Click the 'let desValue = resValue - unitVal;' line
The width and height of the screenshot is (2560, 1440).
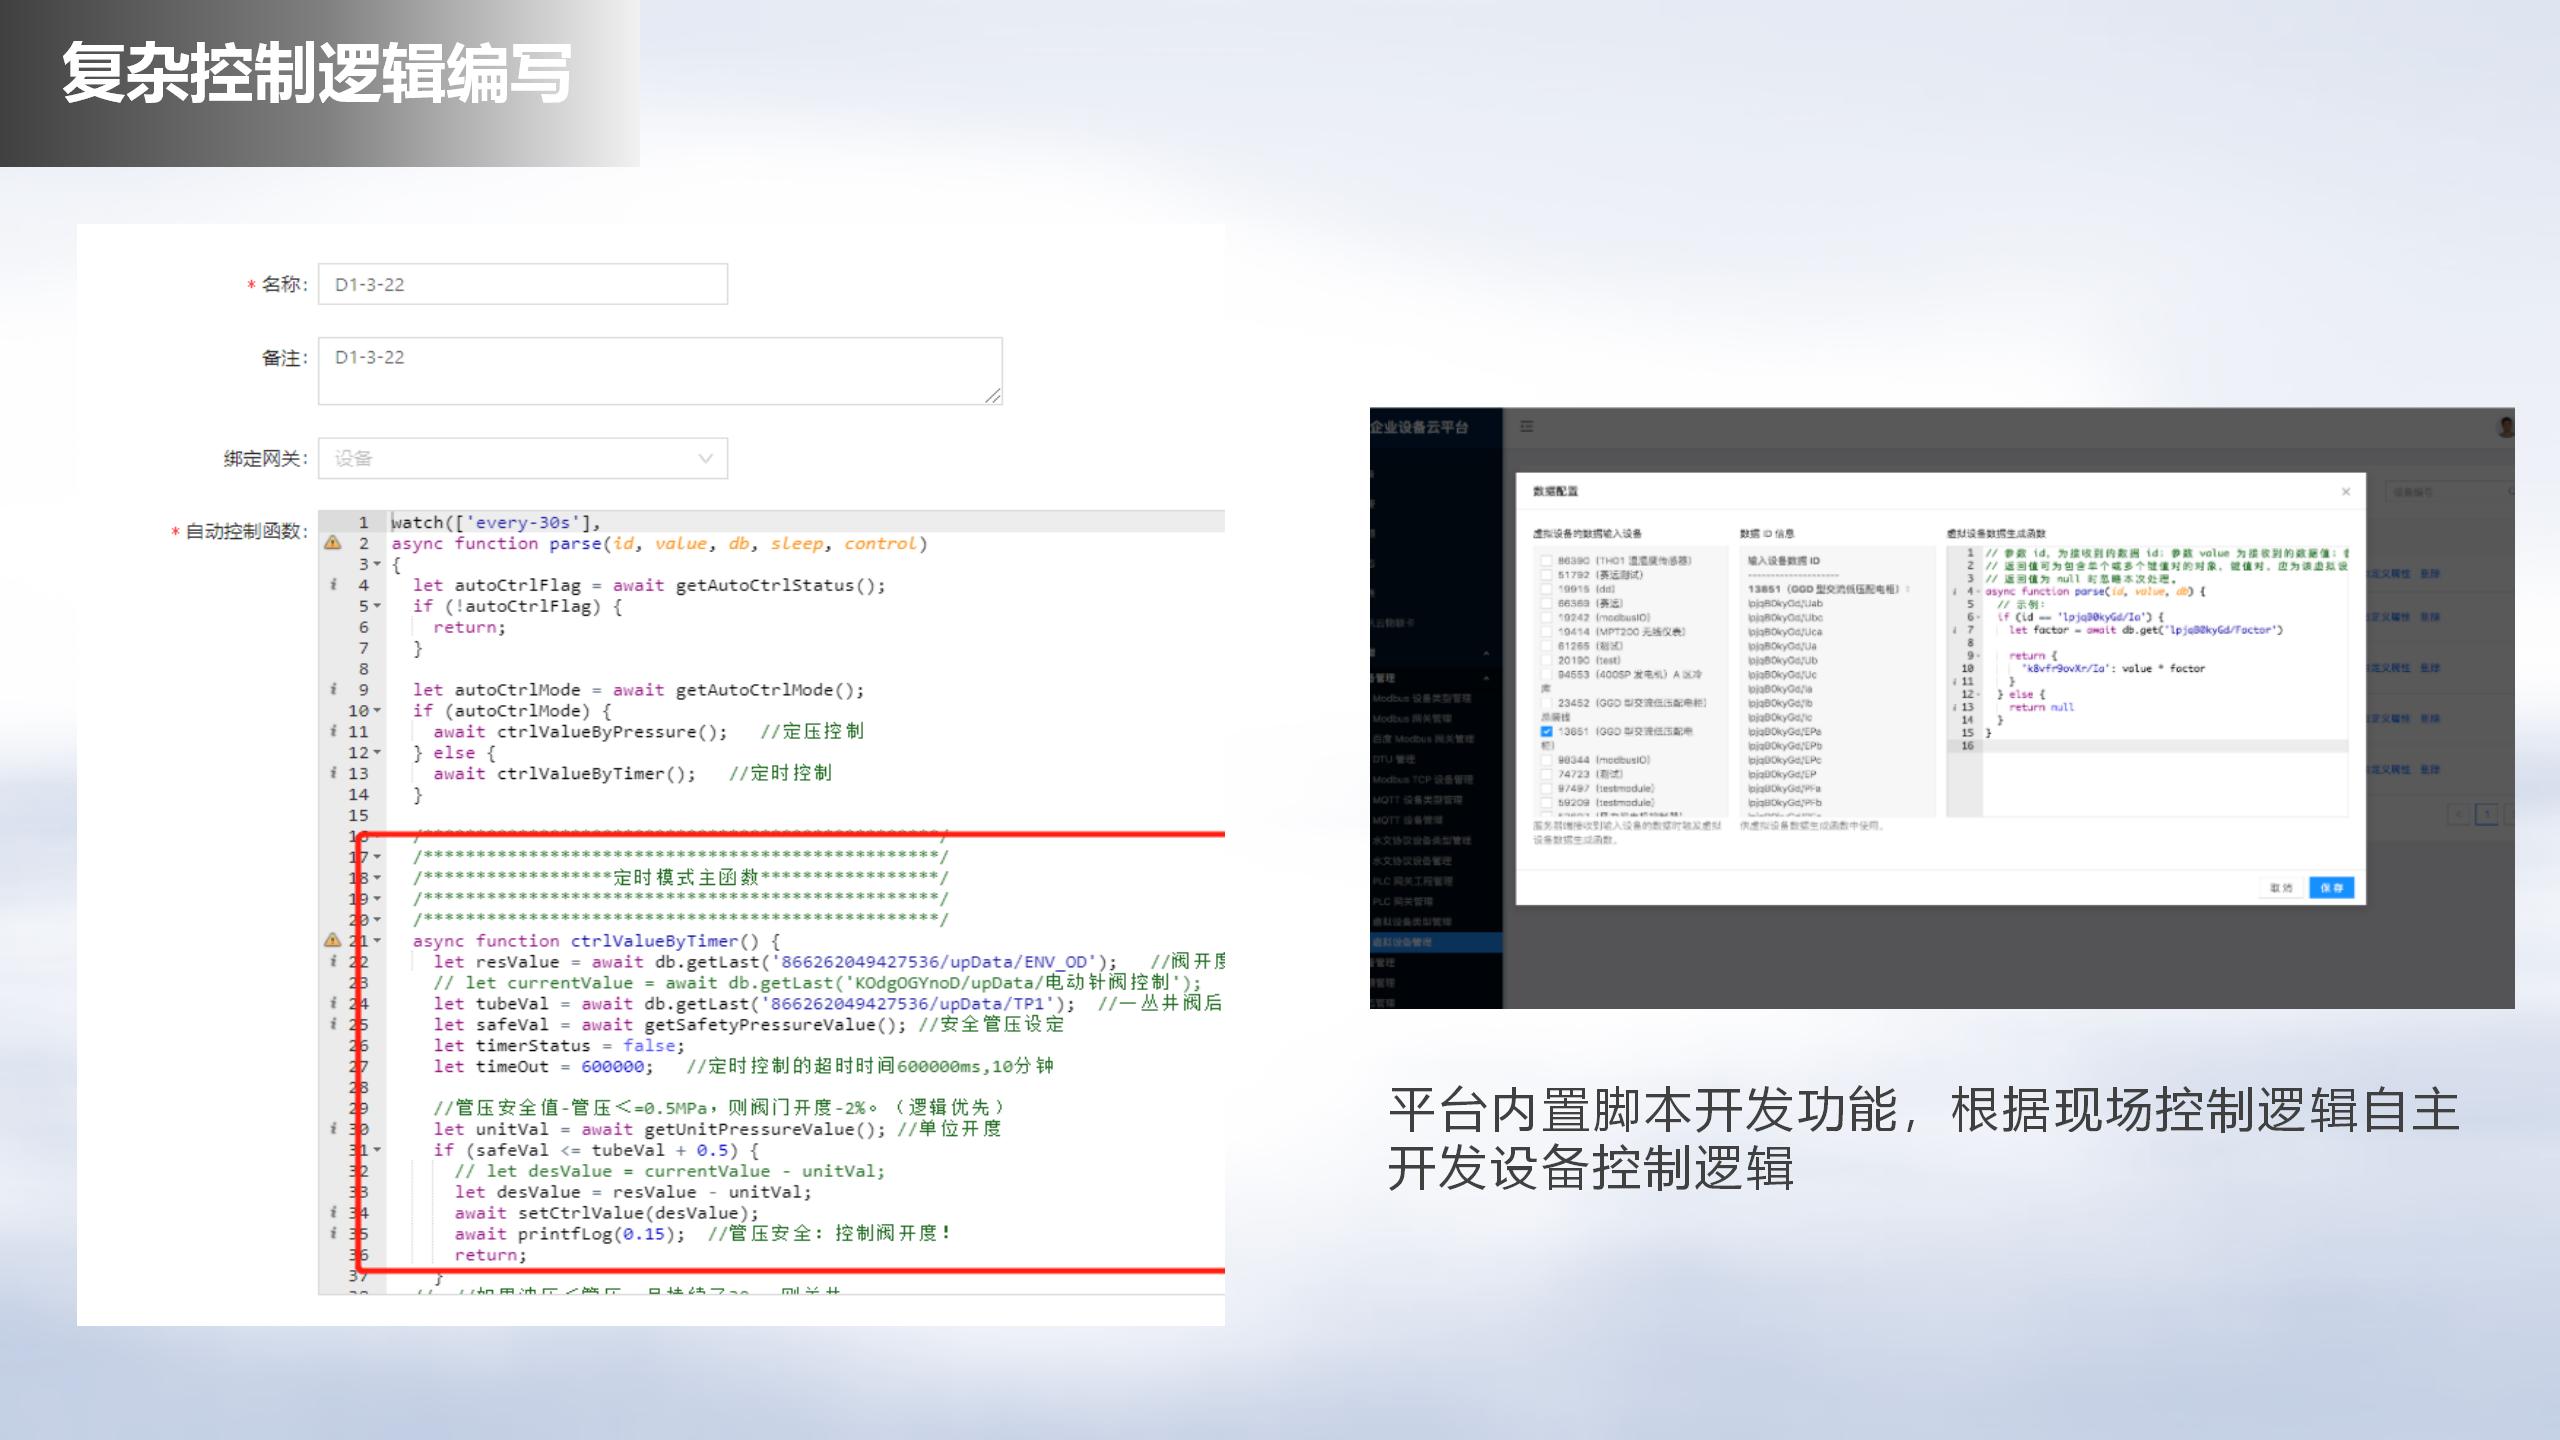[633, 1191]
